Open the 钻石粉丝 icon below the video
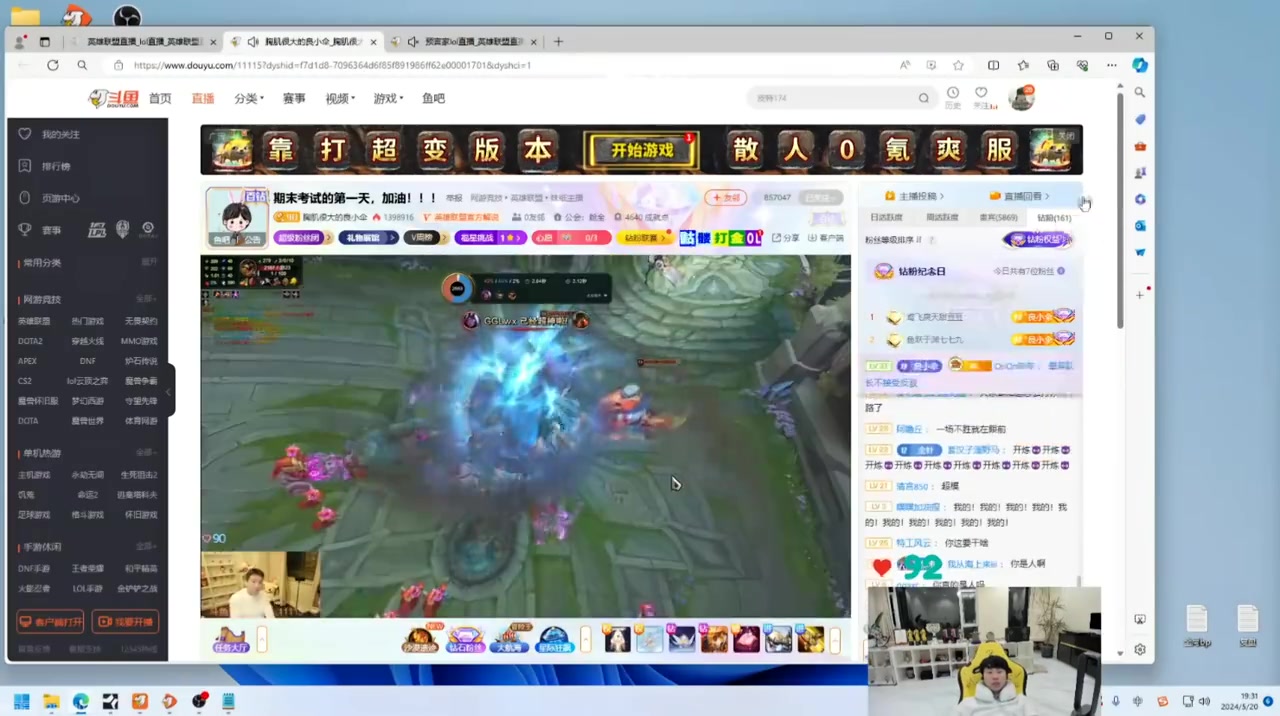1280x716 pixels. (x=465, y=639)
